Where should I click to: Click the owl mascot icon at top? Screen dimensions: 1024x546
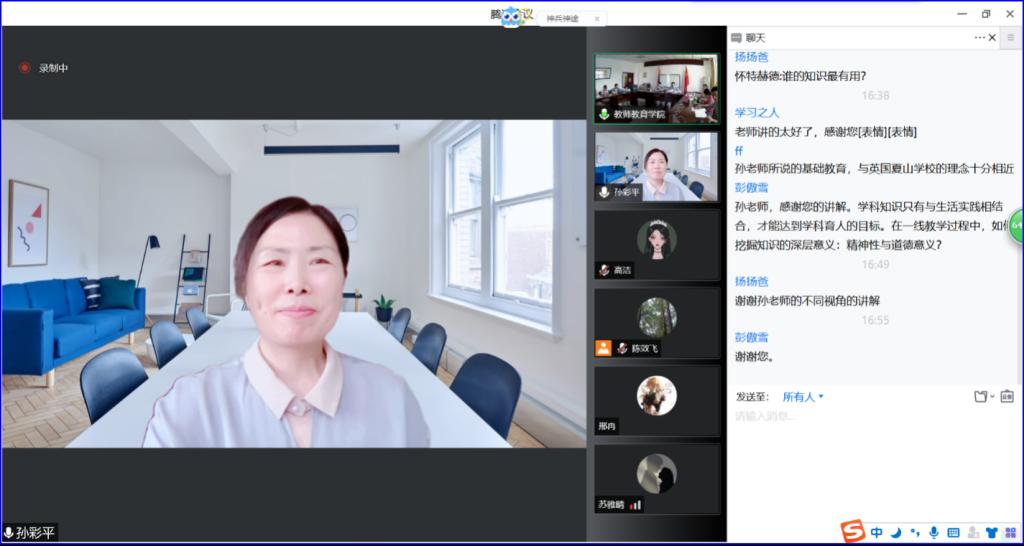tap(511, 16)
